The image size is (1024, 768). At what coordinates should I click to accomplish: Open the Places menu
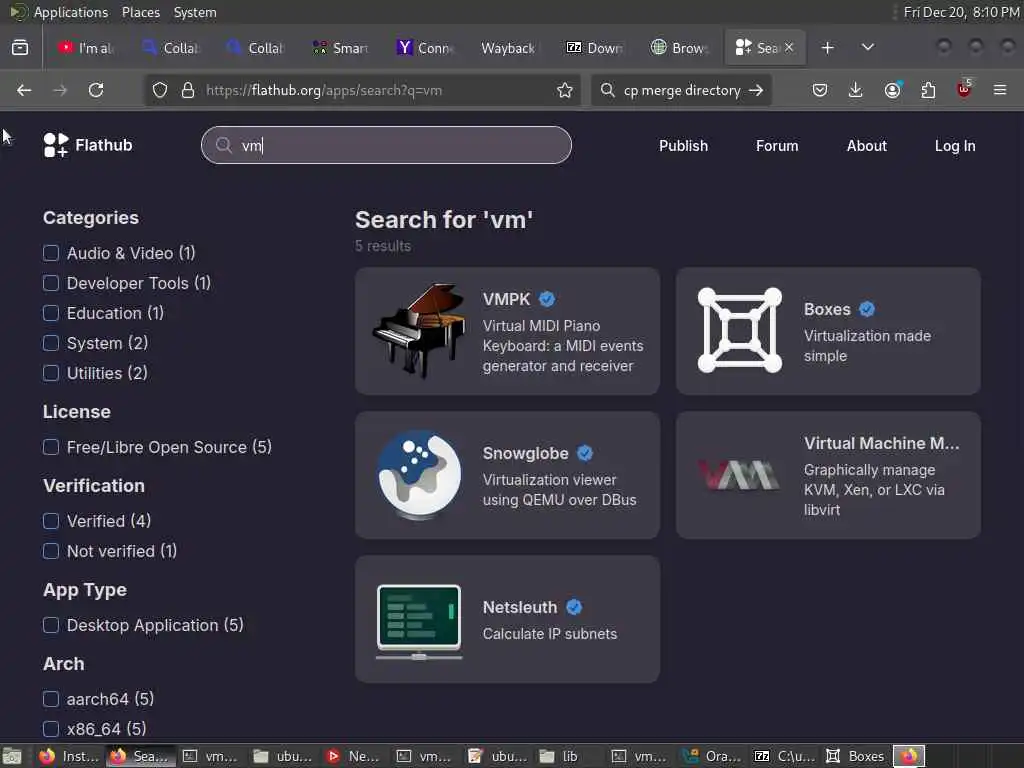click(141, 12)
